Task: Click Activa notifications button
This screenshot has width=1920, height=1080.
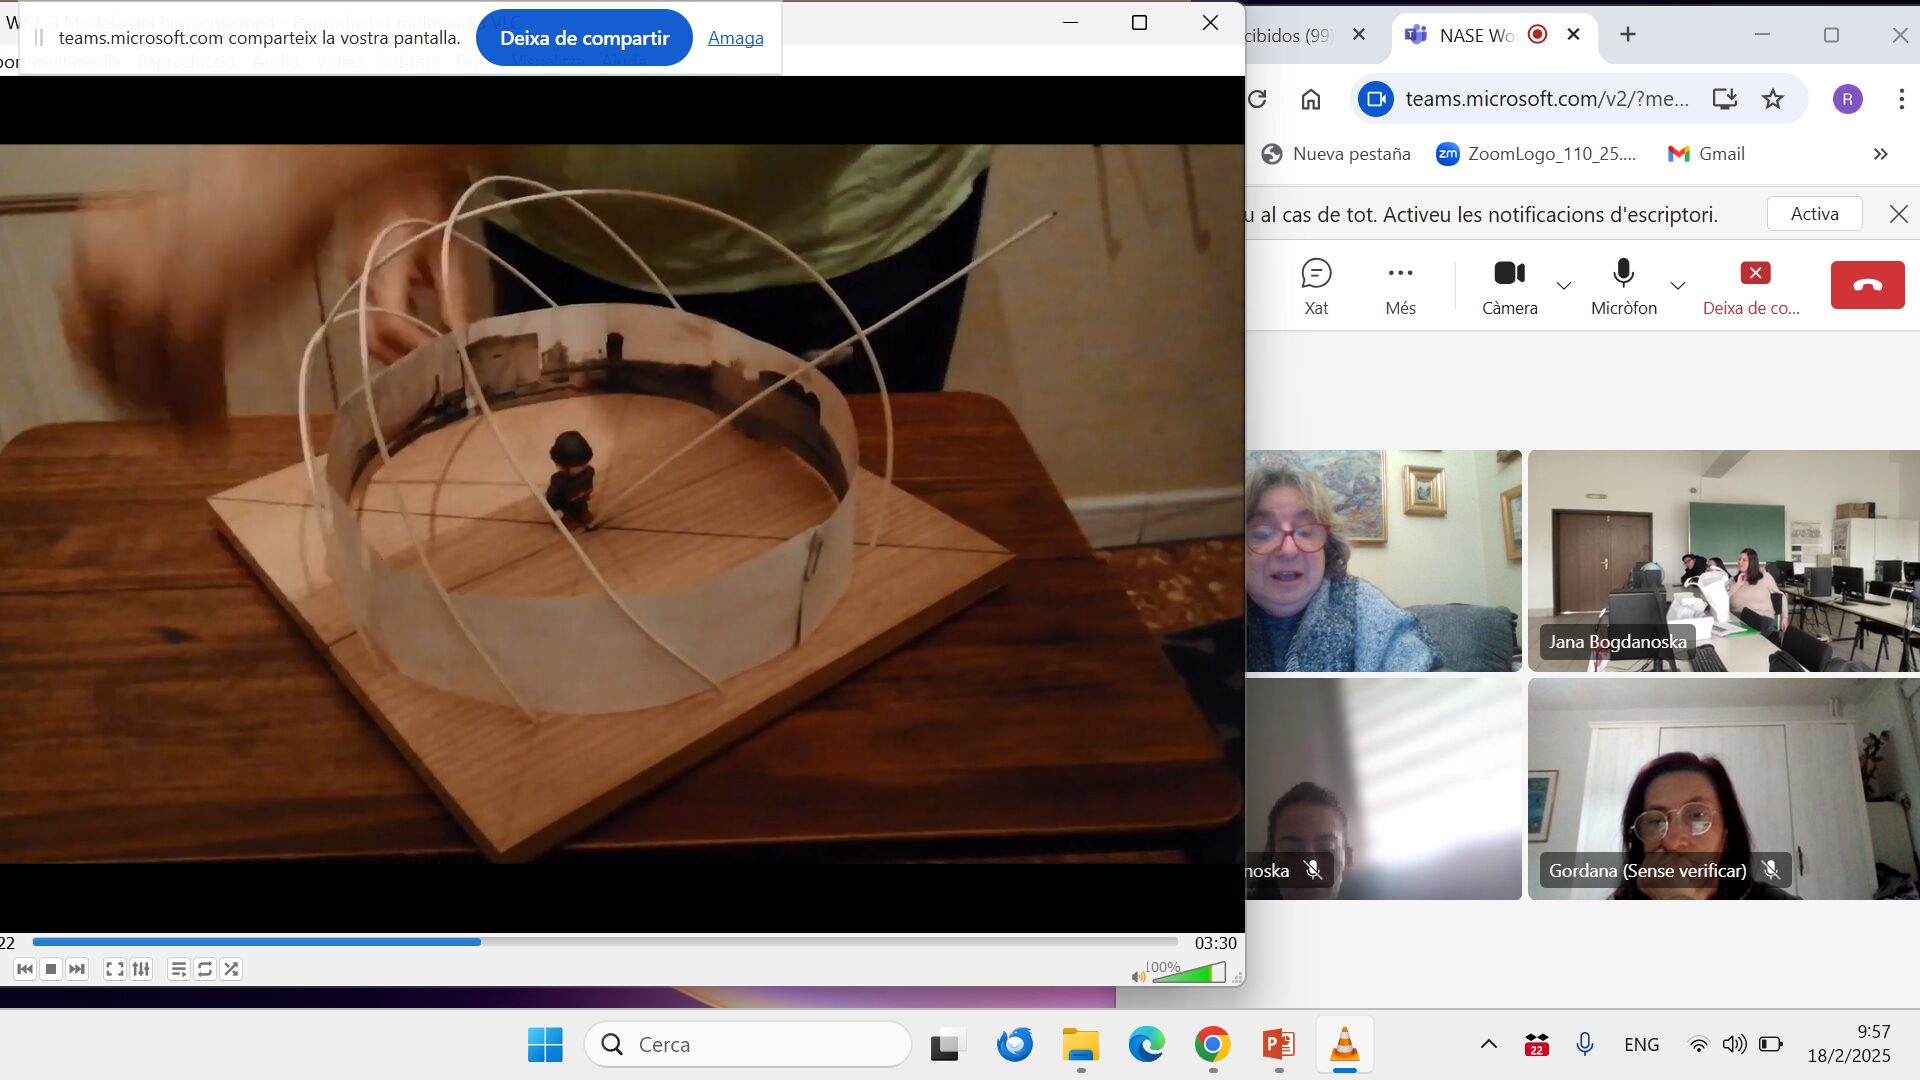Action: click(x=1814, y=214)
